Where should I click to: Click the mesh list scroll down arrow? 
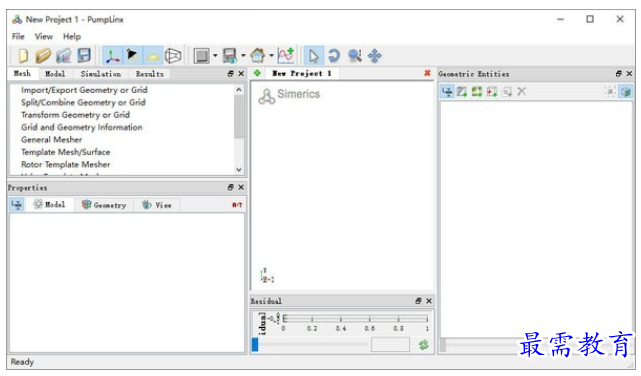tap(239, 169)
